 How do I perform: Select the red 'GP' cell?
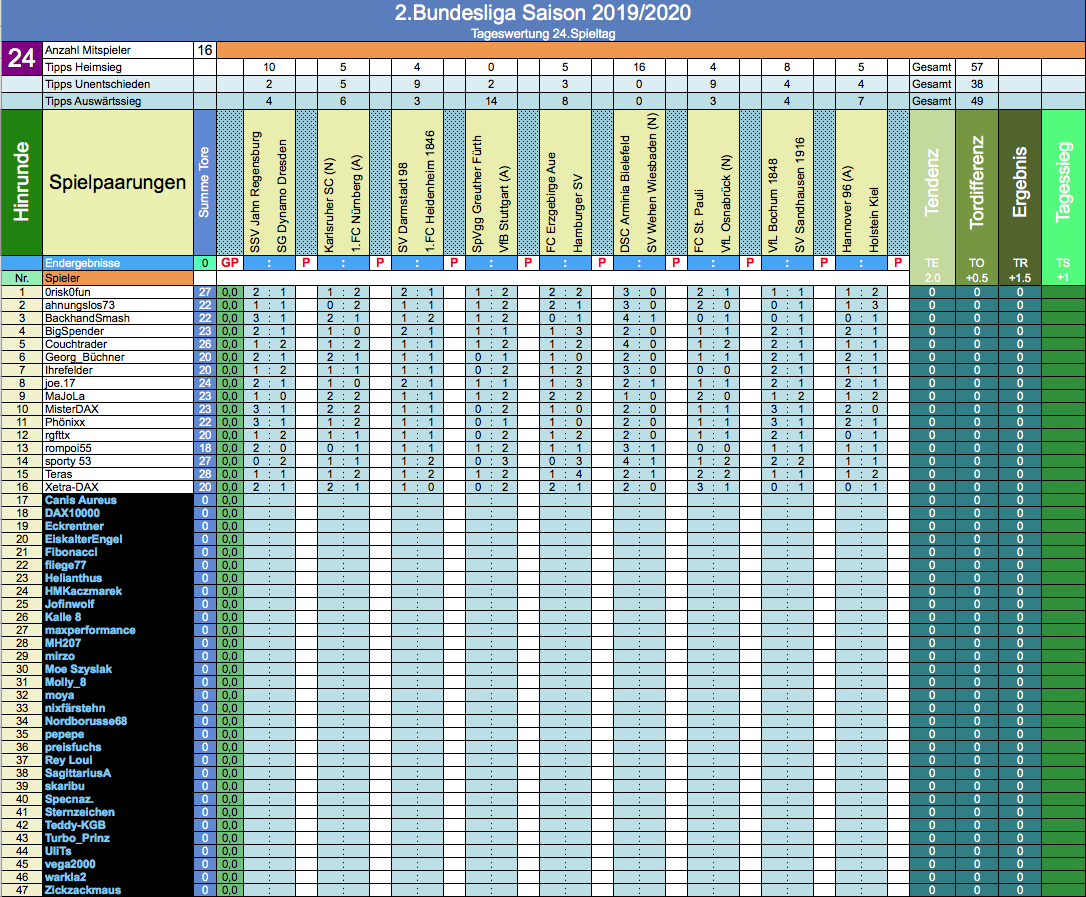pos(230,263)
